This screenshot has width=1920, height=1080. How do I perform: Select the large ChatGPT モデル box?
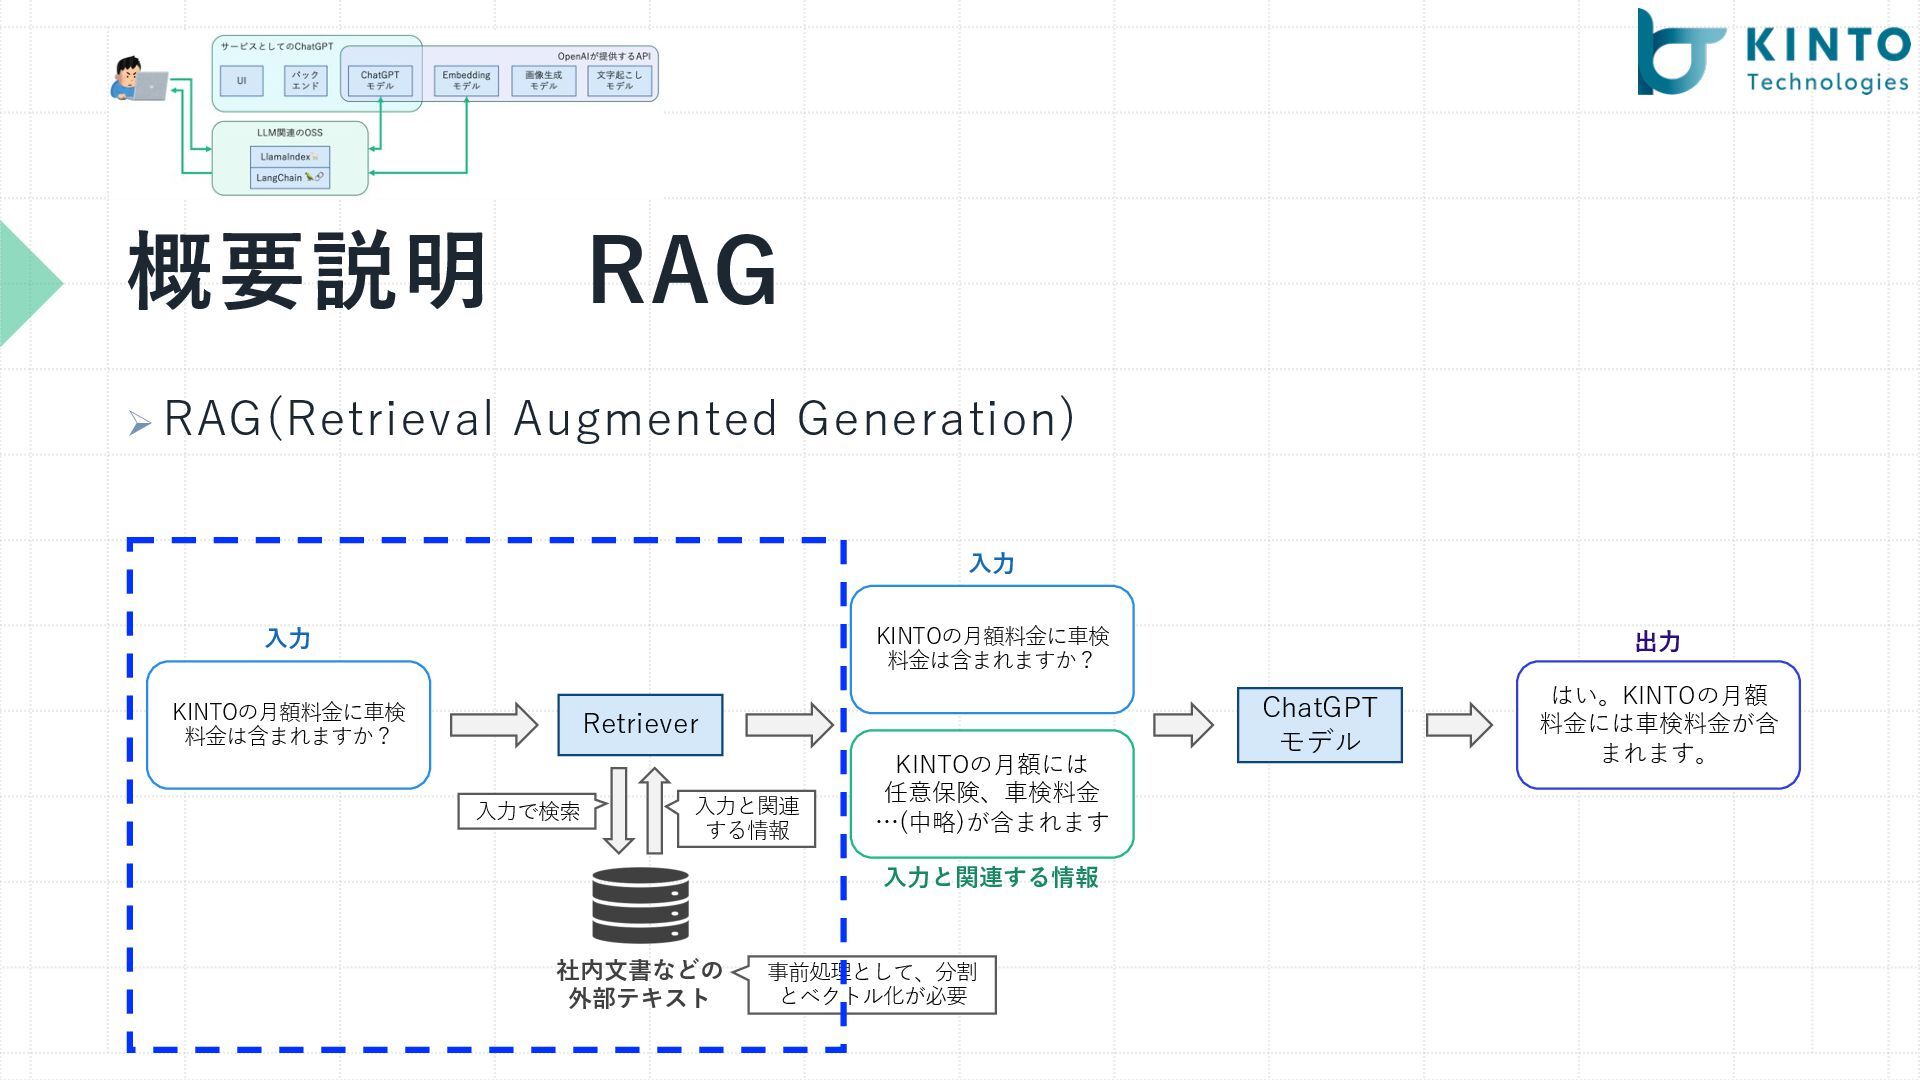1319,724
